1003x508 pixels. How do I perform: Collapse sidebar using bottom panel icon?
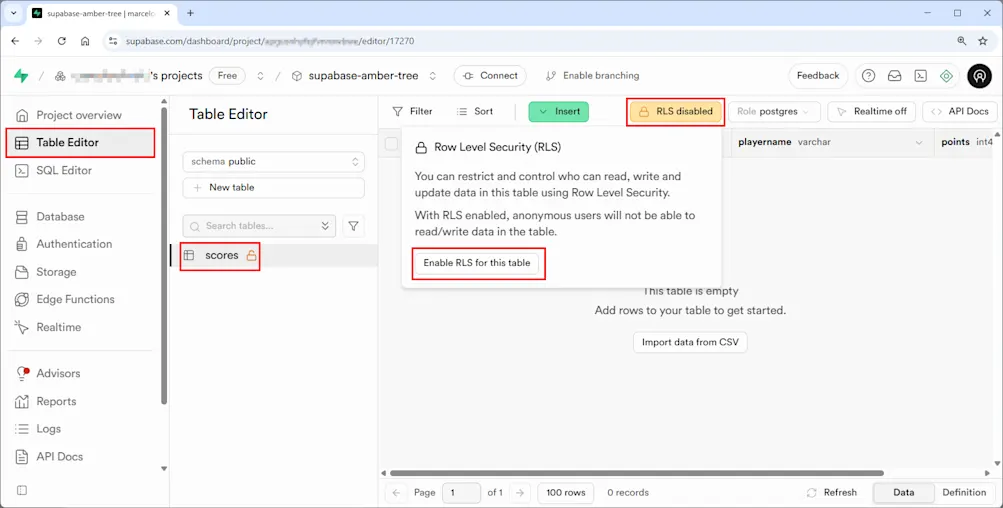coord(22,491)
